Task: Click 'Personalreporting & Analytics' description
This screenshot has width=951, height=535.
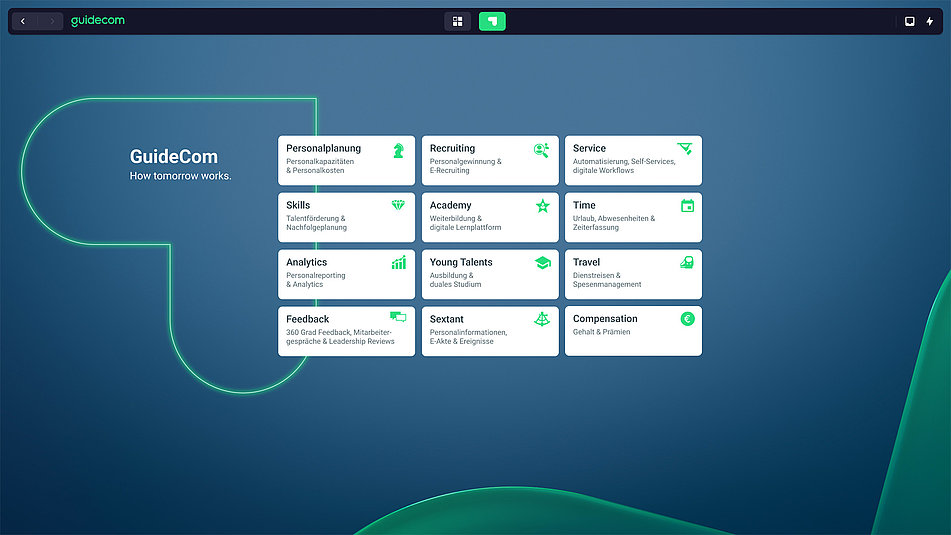Action: pyautogui.click(x=315, y=280)
